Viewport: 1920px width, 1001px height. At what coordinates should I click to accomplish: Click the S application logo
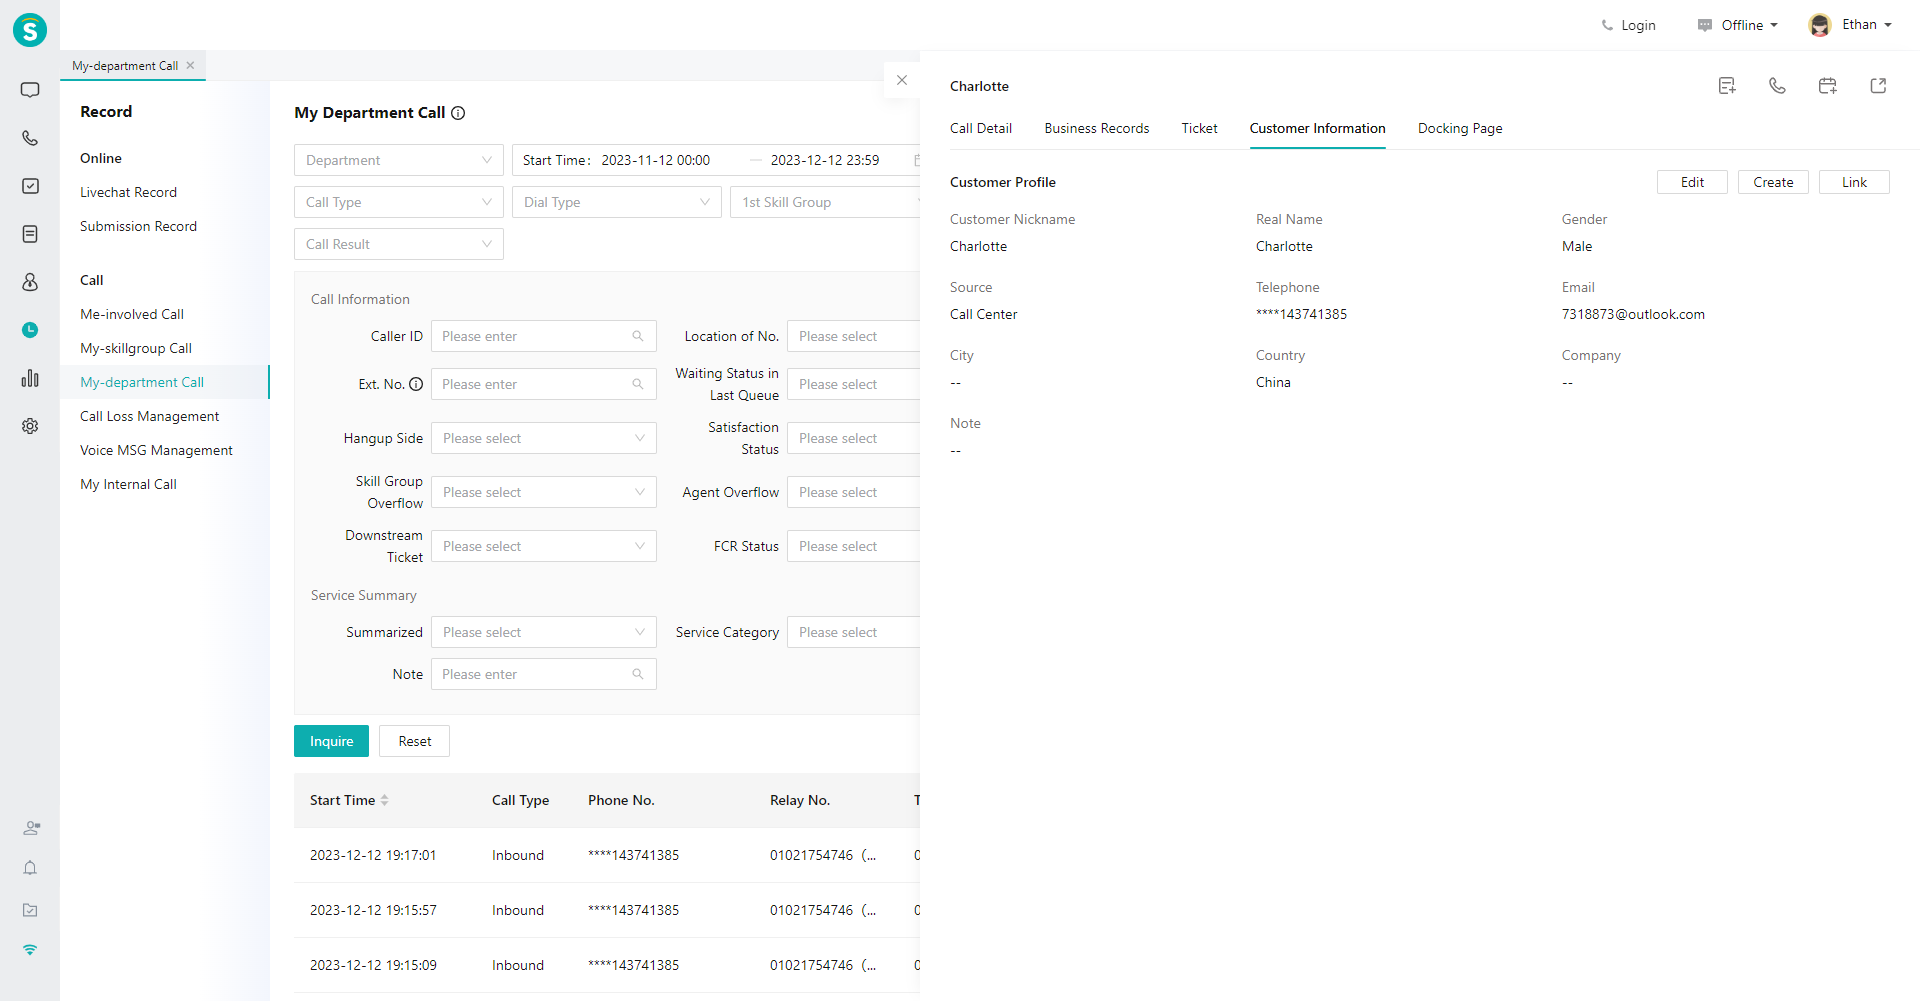tap(30, 30)
